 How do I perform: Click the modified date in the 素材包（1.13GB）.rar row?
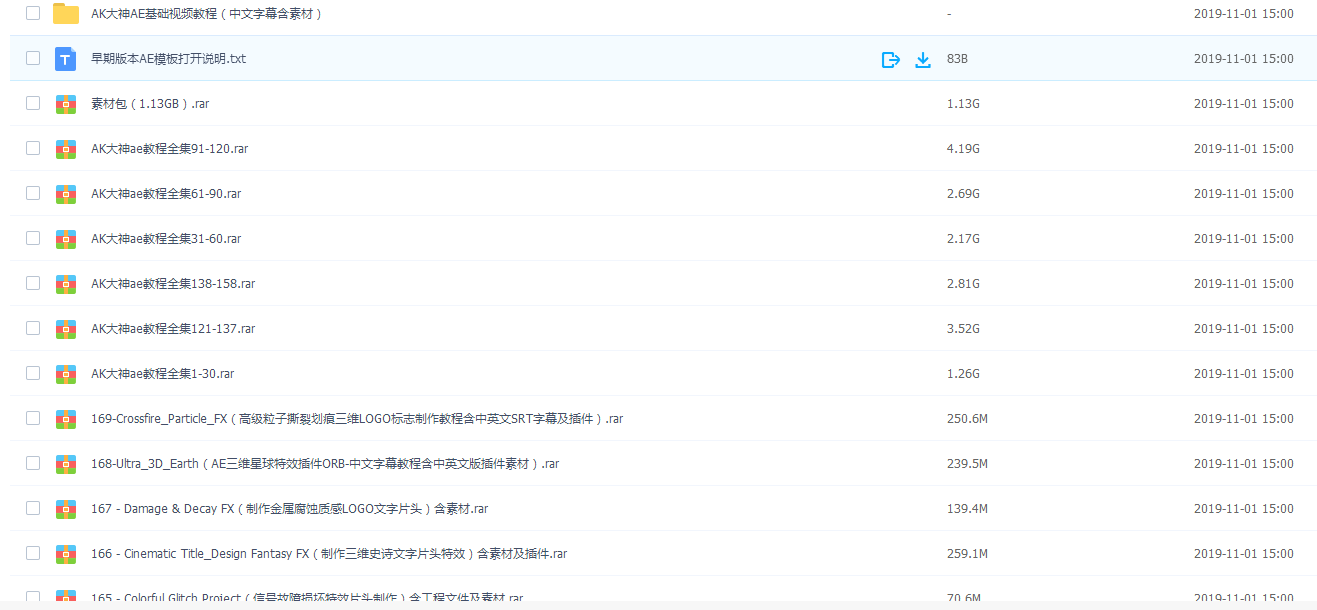coord(1243,104)
